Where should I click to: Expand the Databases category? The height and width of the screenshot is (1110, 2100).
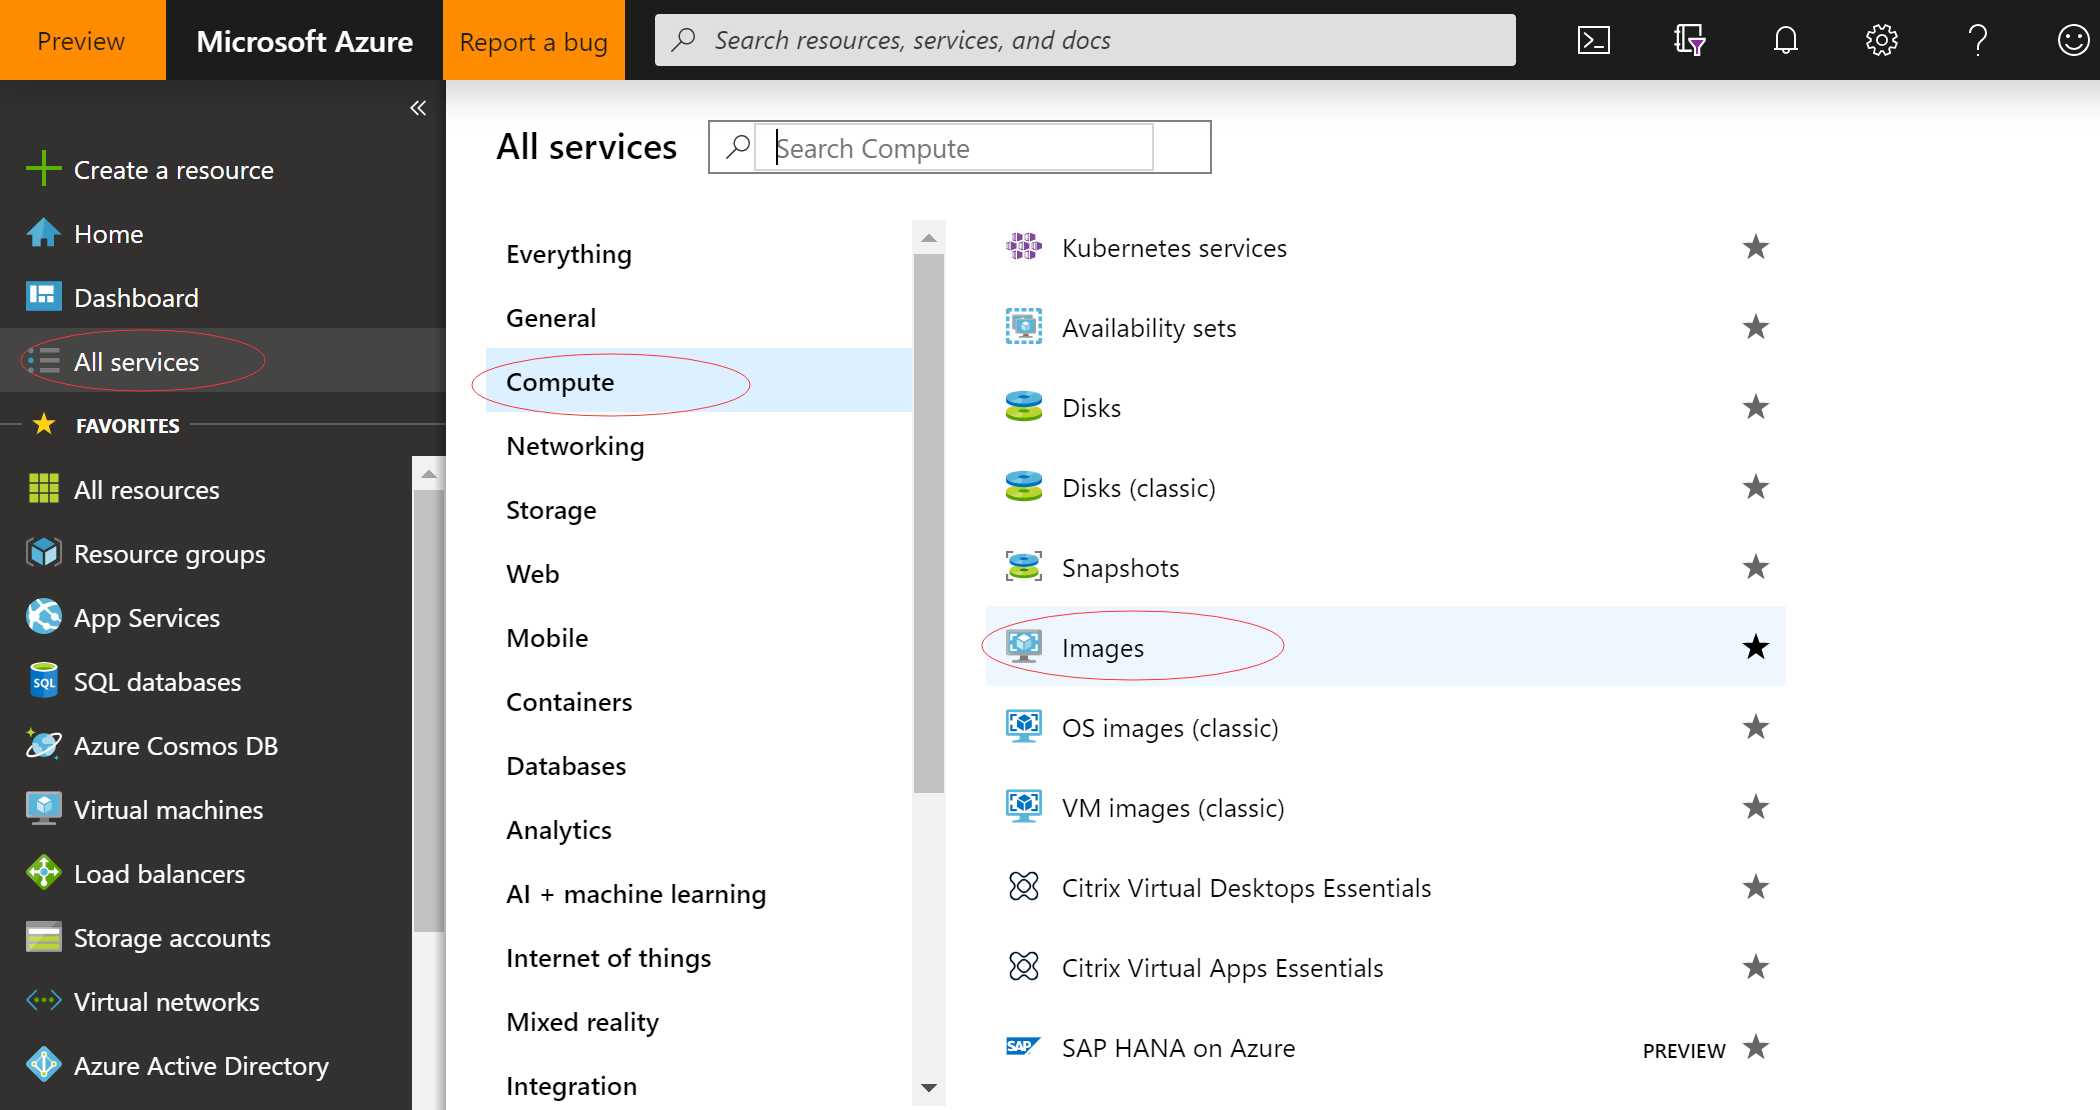pos(567,765)
